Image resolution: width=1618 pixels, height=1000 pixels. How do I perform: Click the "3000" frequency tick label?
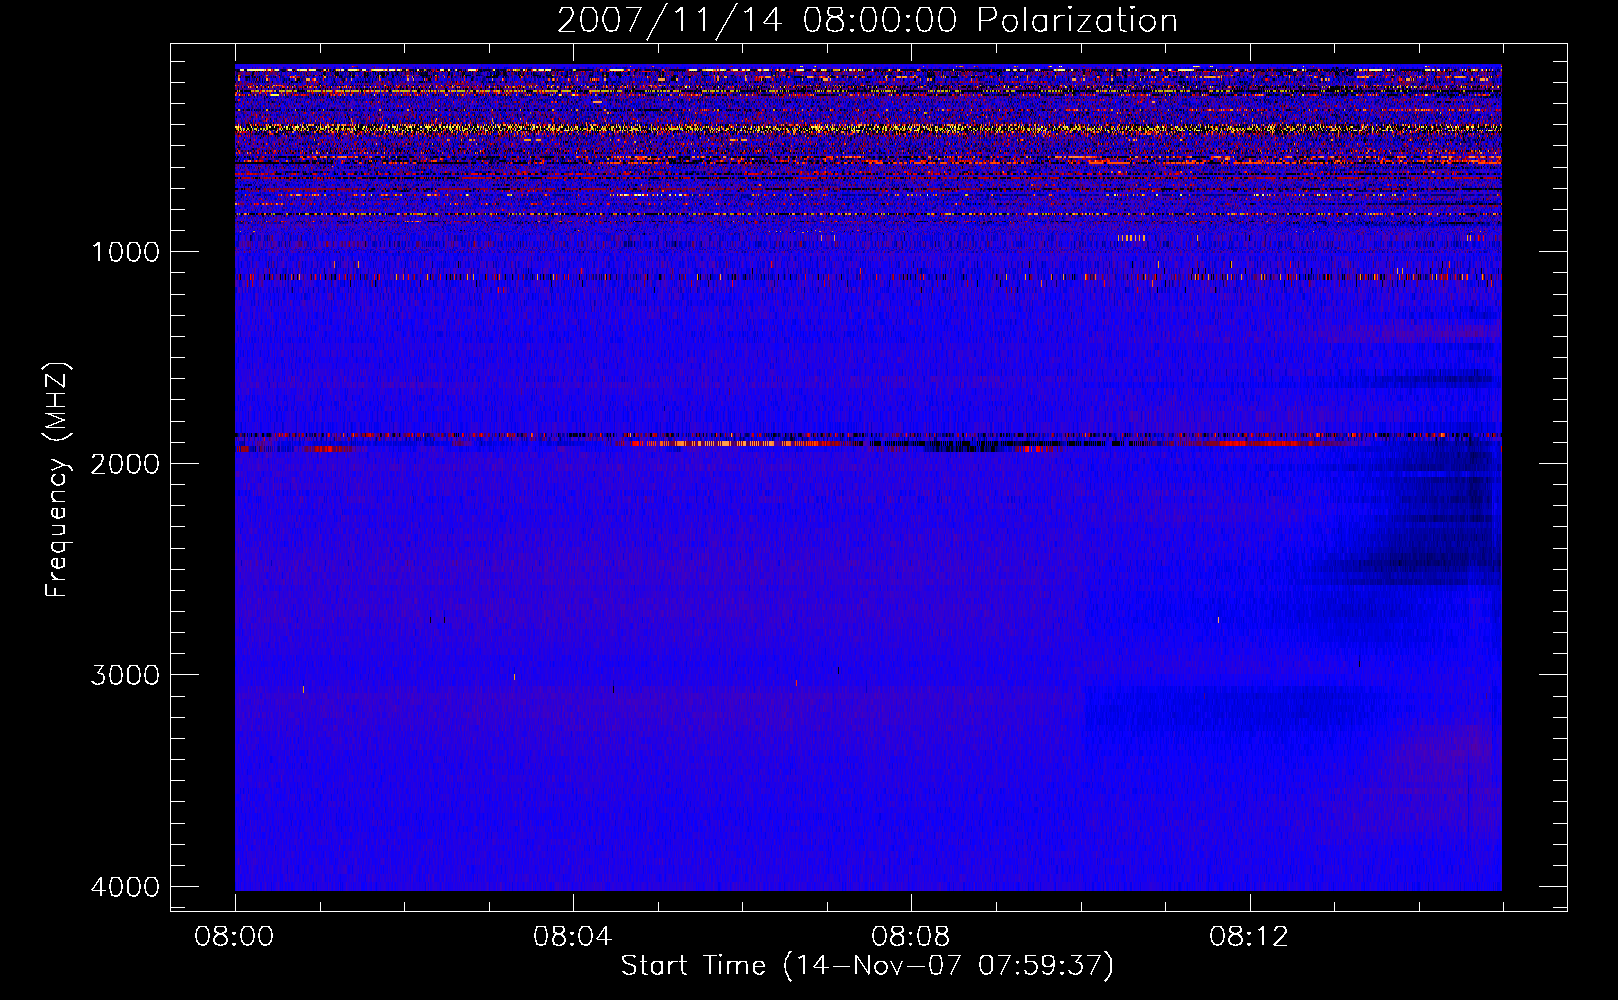pyautogui.click(x=125, y=675)
